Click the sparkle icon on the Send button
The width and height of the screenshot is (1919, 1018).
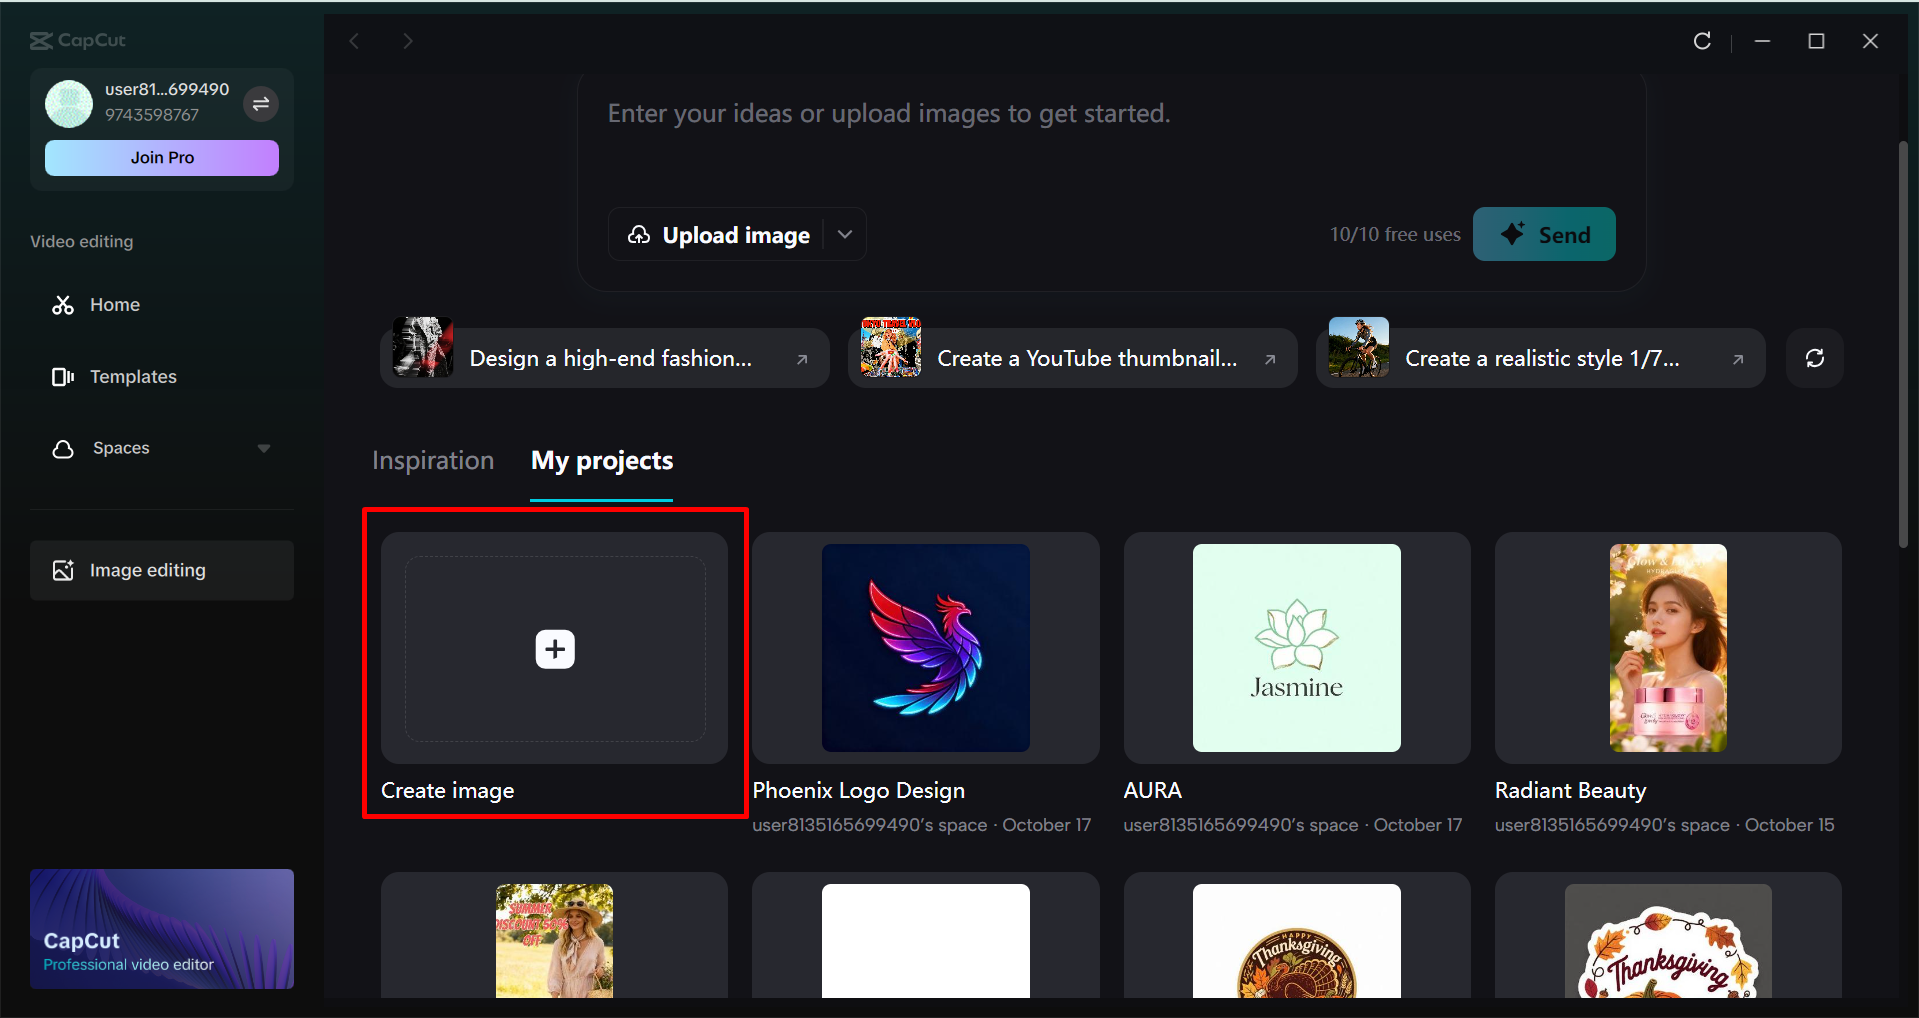[1513, 234]
